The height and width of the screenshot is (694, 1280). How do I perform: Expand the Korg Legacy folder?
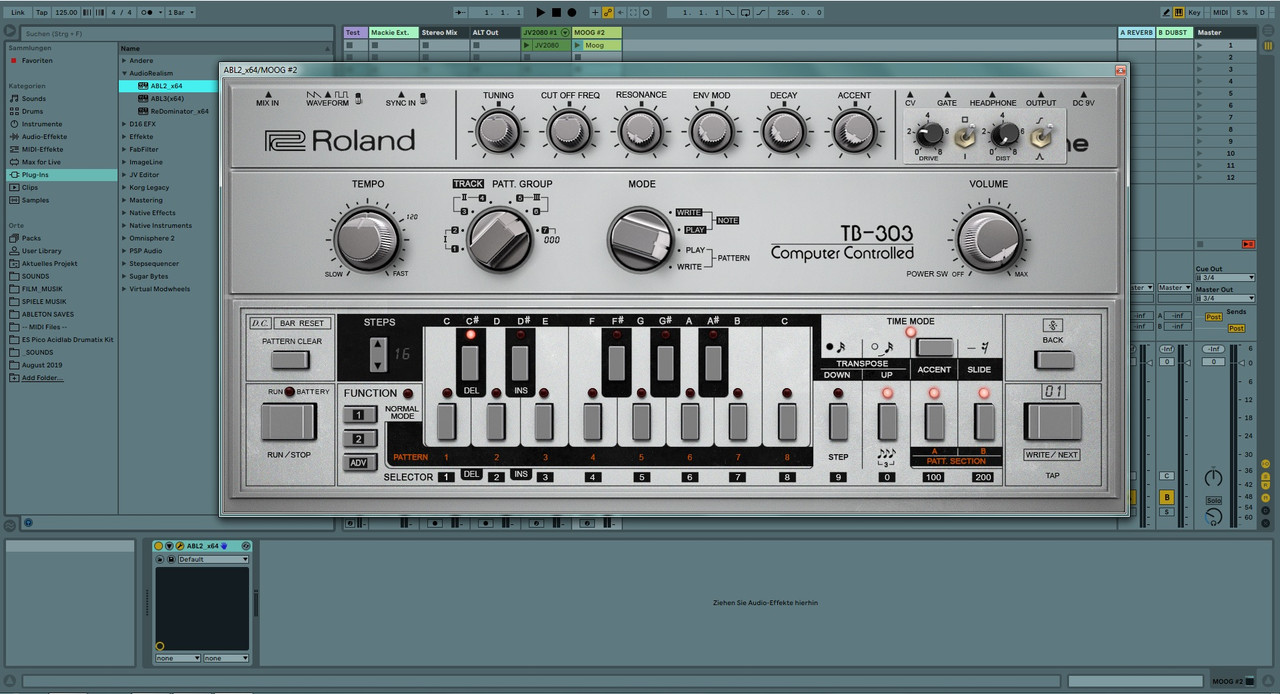(125, 187)
